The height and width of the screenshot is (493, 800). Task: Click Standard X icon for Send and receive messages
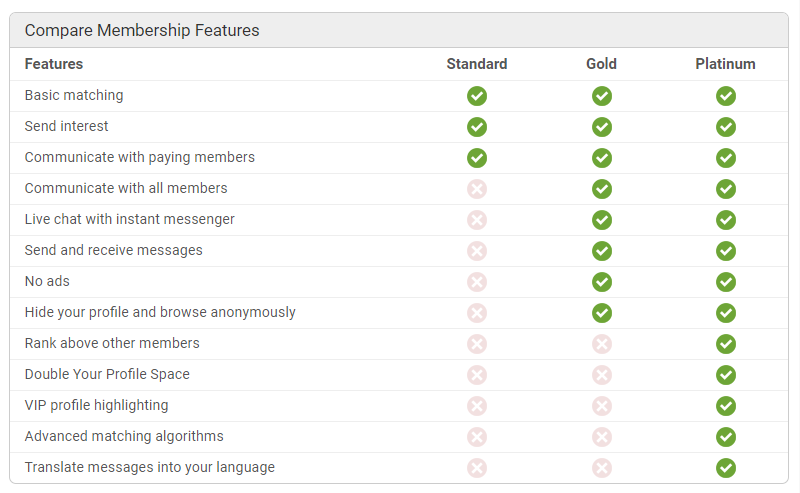click(x=477, y=251)
